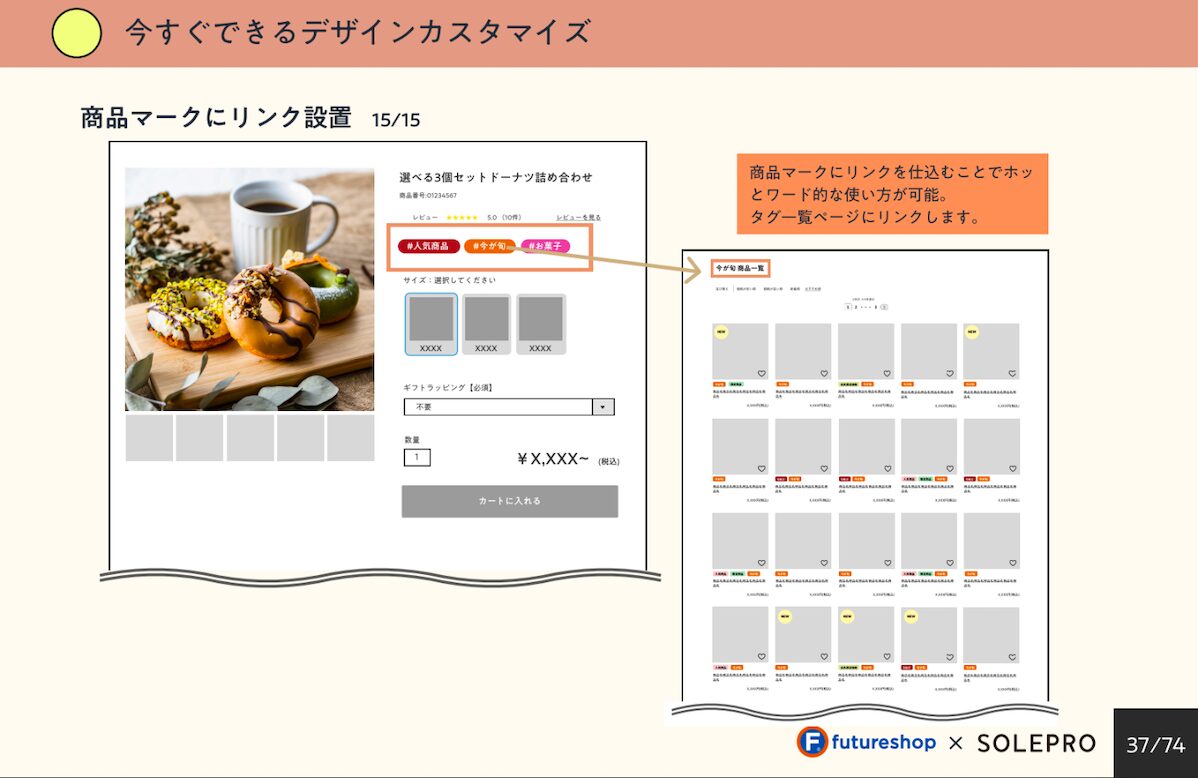Screen dimensions: 1198x778
Task: Click the pink #お菓子 tag
Action: coord(547,246)
